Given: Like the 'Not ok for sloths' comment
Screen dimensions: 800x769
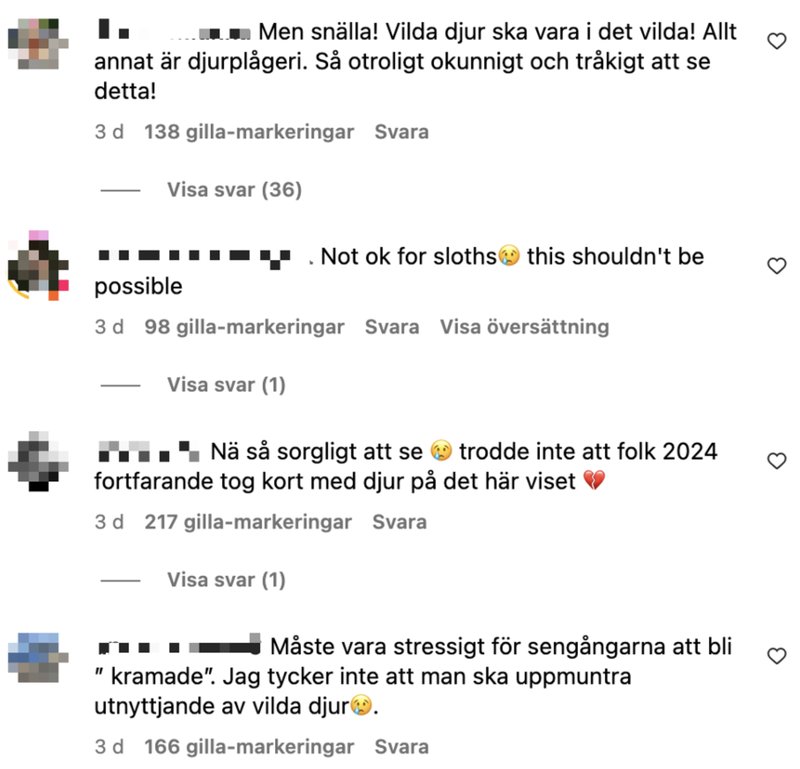Looking at the screenshot, I should coord(777,266).
